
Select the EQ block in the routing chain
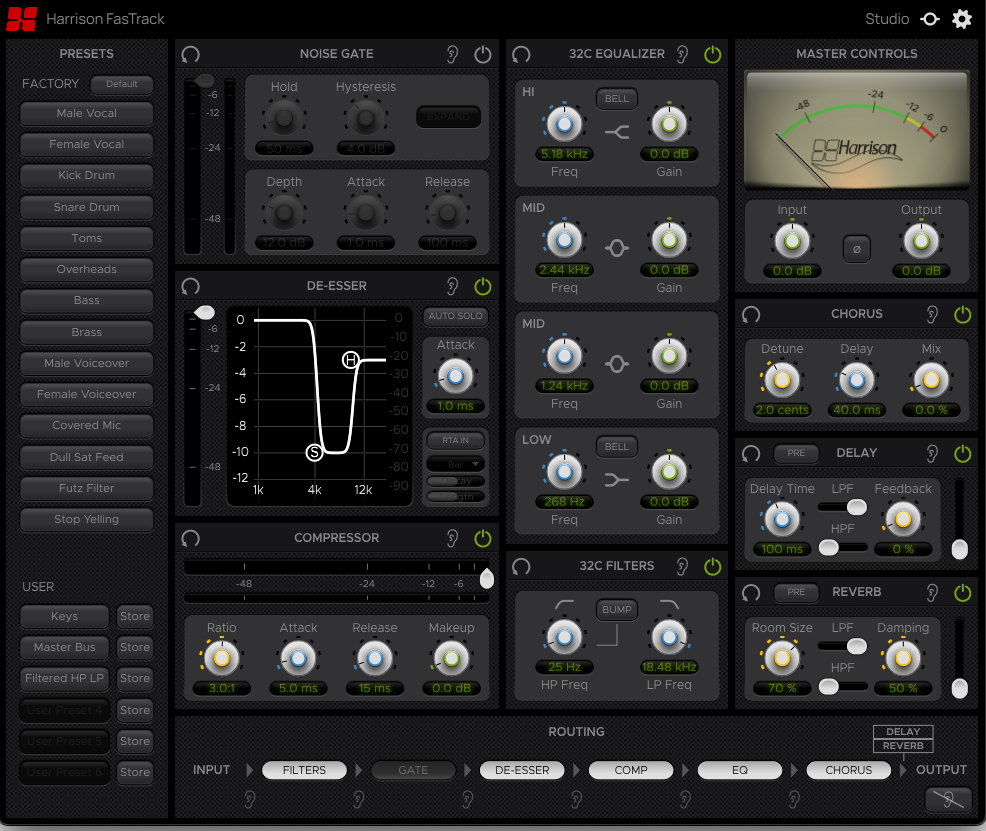[x=740, y=770]
